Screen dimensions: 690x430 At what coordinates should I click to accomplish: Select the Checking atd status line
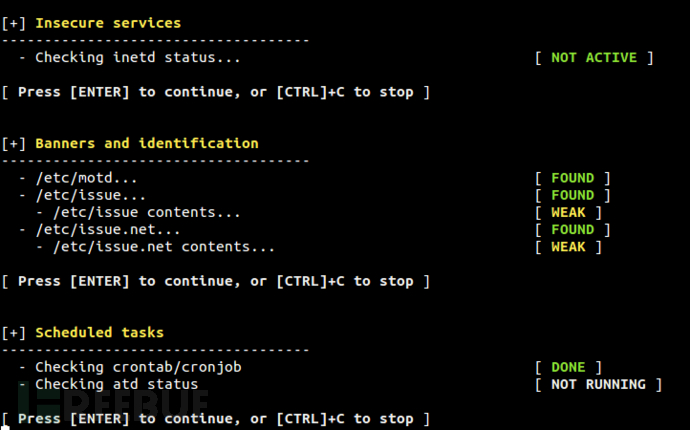(x=116, y=384)
